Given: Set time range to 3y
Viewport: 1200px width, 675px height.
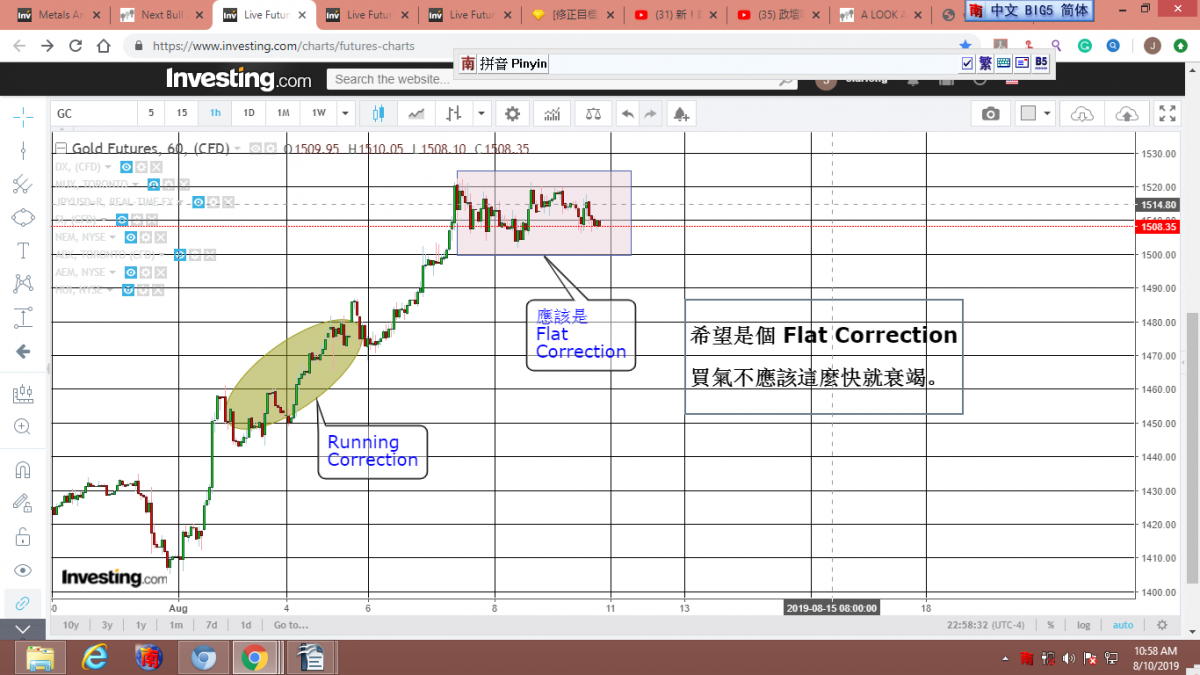Looking at the screenshot, I should tap(107, 625).
